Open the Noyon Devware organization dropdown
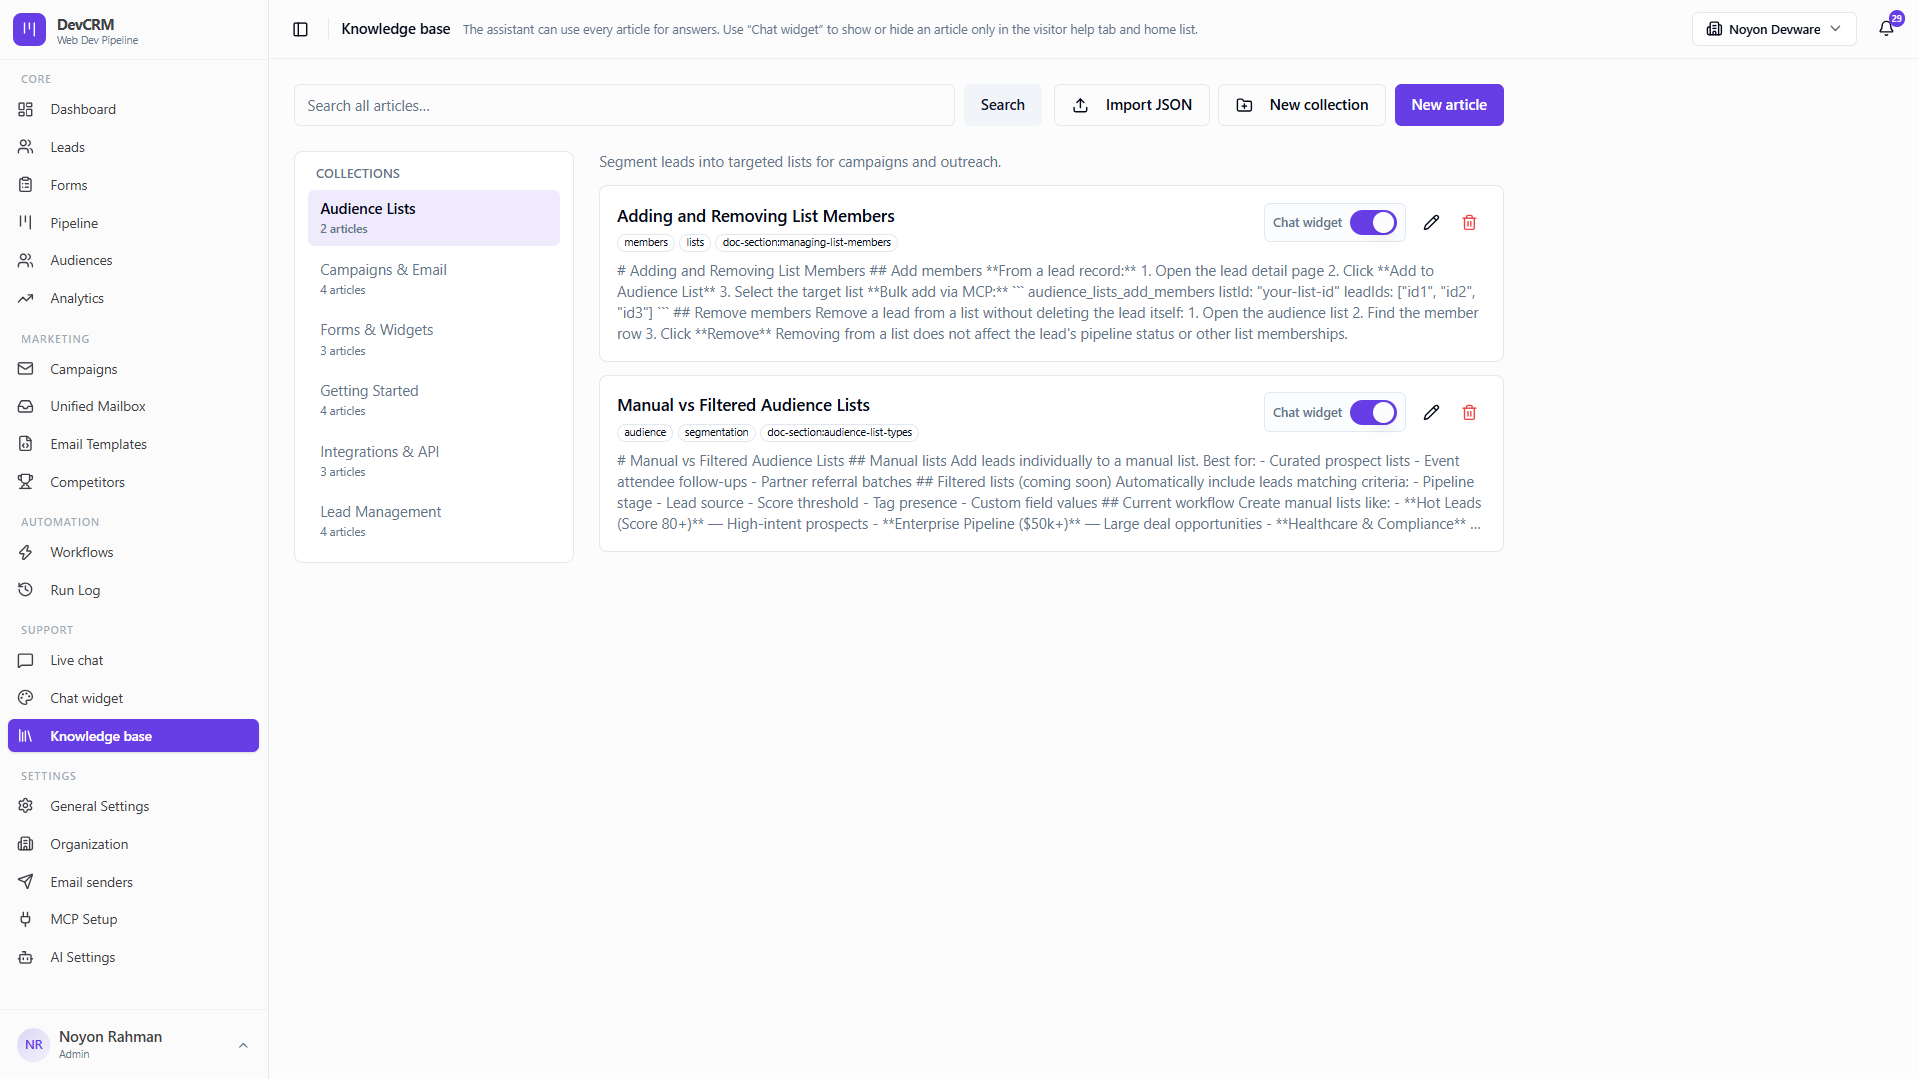This screenshot has width=1919, height=1079. pos(1773,29)
